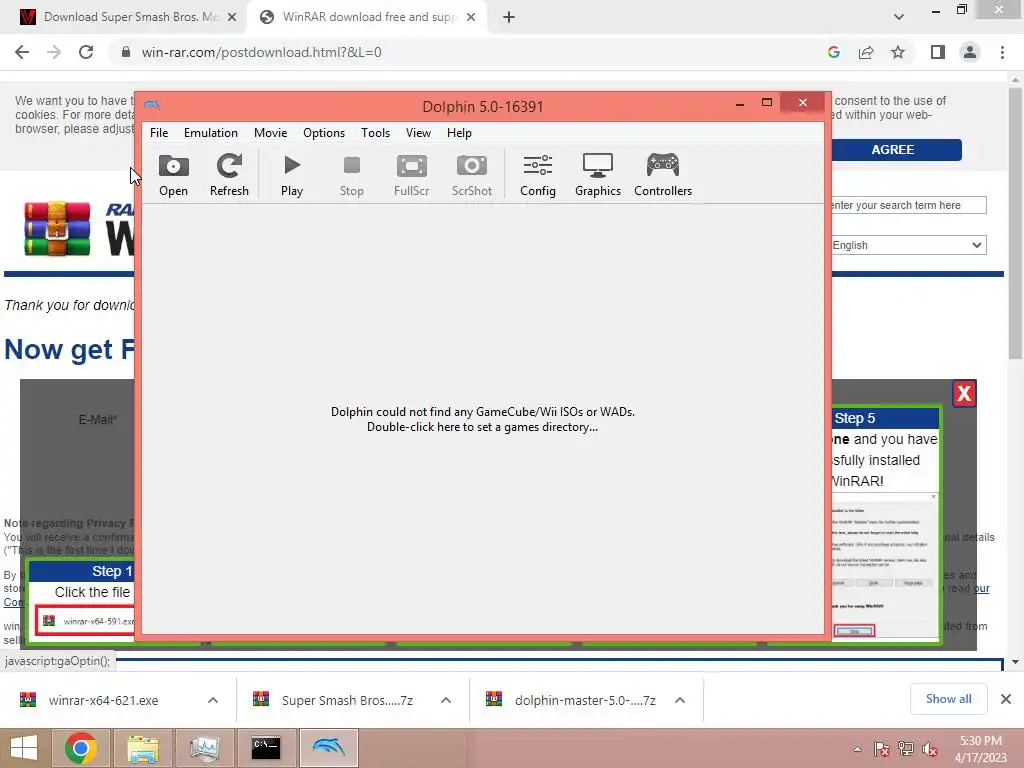Open the View menu
Screen dimensions: 1024x768
(x=418, y=133)
